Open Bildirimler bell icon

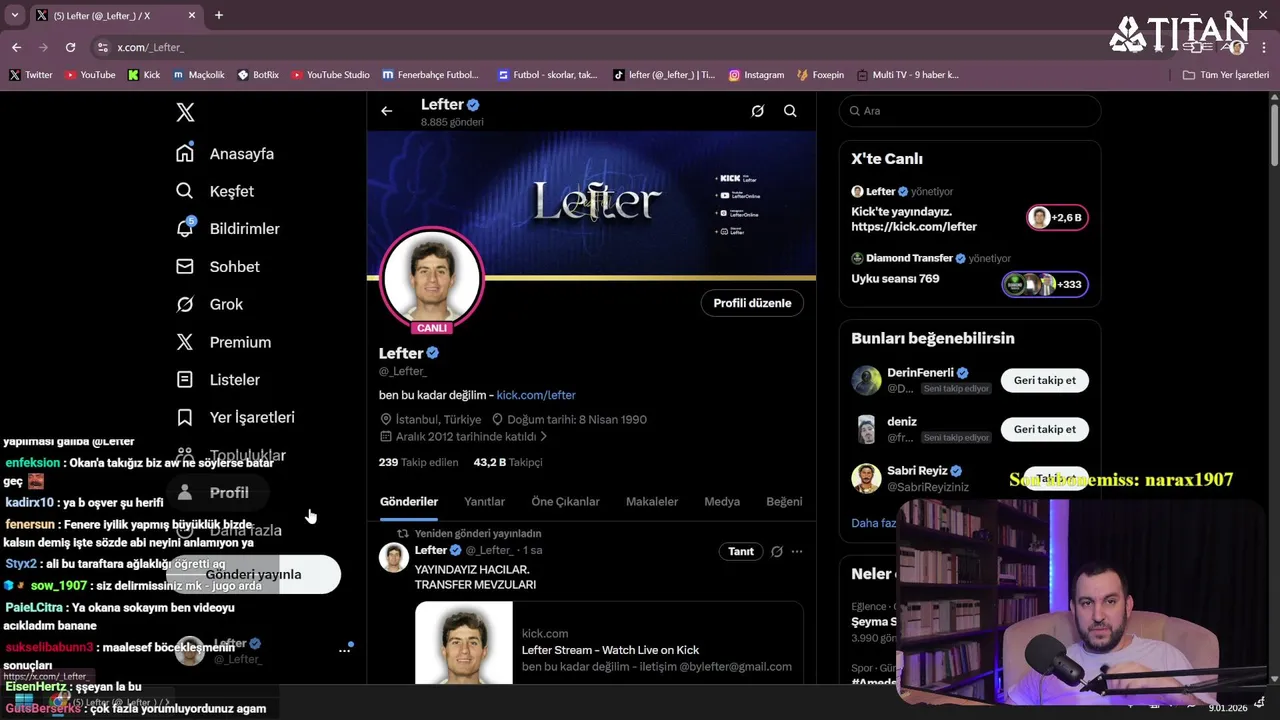(x=185, y=228)
